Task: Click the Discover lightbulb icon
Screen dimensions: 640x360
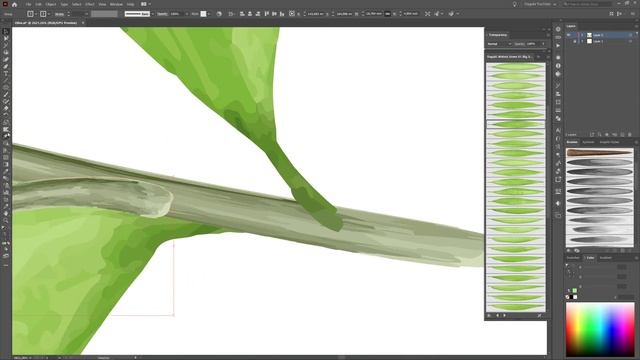Action: [514, 4]
